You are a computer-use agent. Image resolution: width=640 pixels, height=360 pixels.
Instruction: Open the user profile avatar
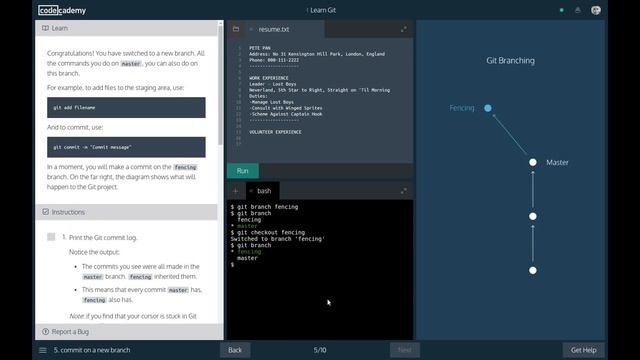[596, 10]
